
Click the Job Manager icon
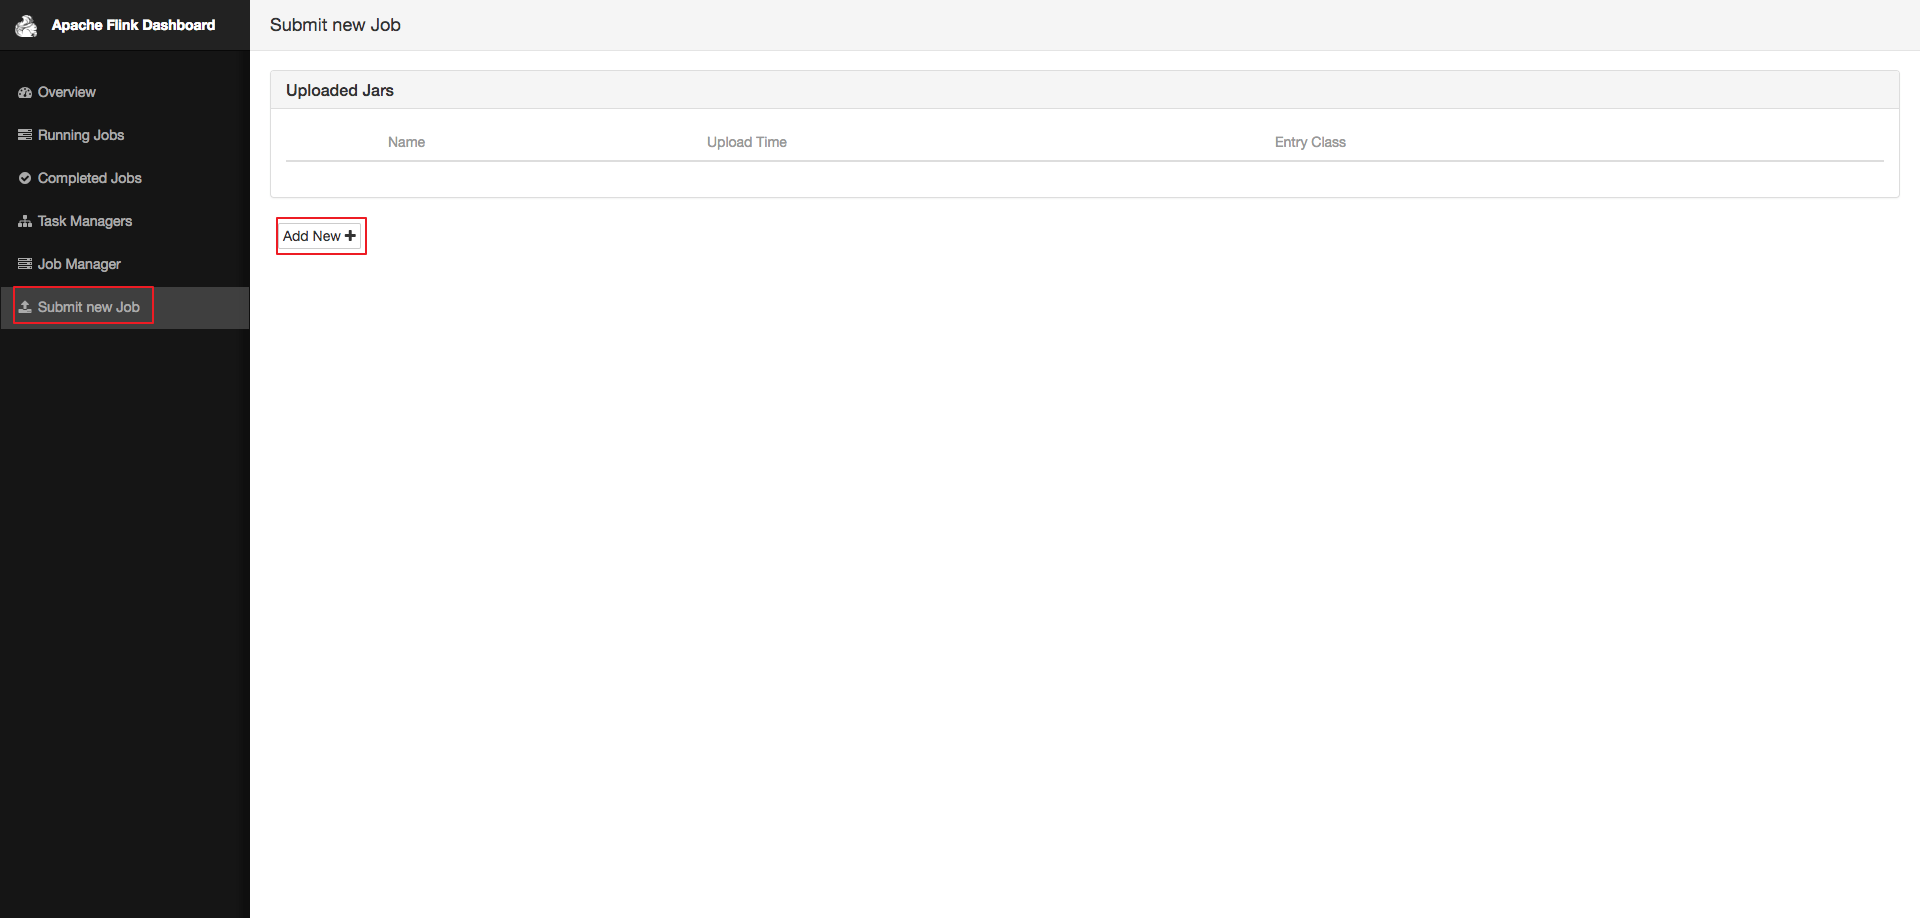click(24, 263)
